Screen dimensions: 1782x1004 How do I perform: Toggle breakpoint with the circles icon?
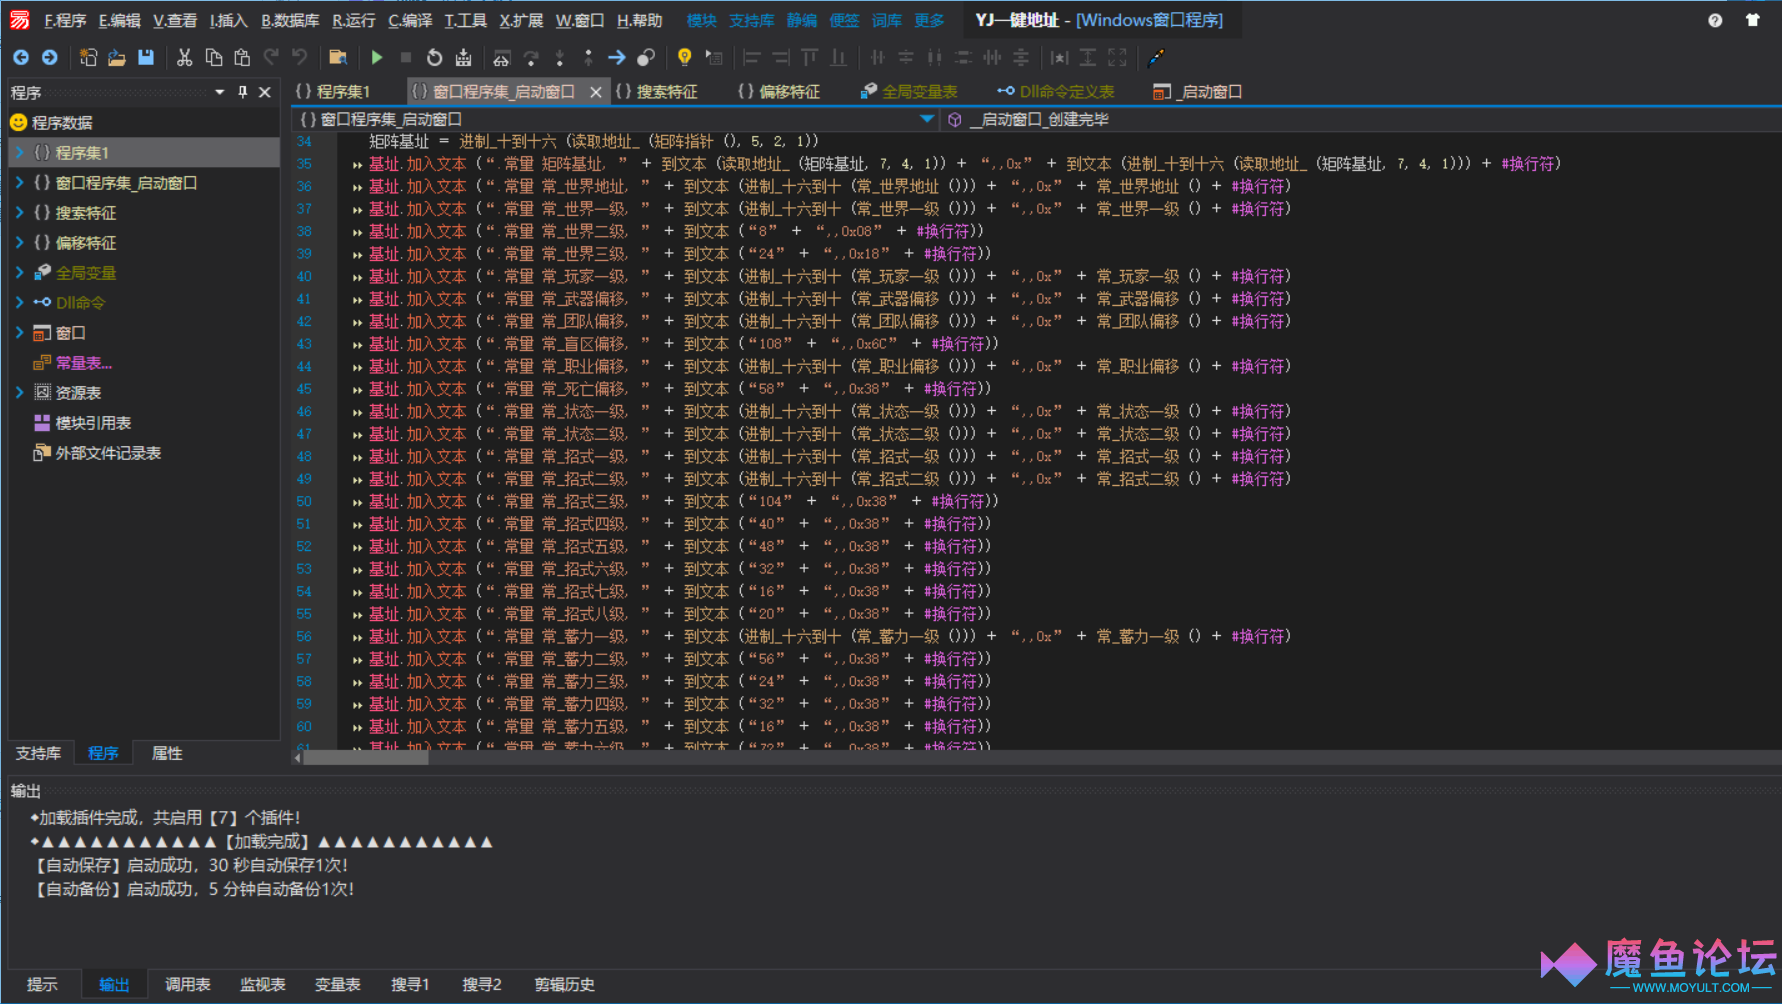pos(646,58)
